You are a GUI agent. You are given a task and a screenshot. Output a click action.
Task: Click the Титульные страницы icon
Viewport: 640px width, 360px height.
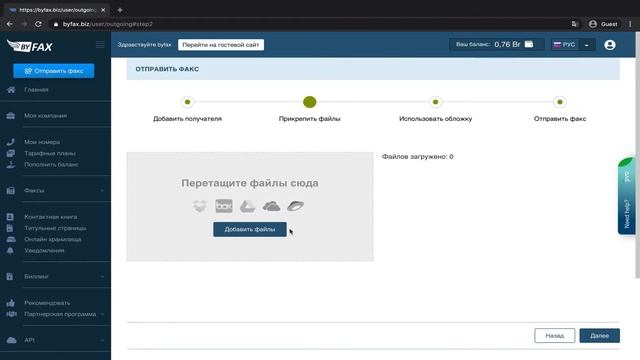coord(10,228)
